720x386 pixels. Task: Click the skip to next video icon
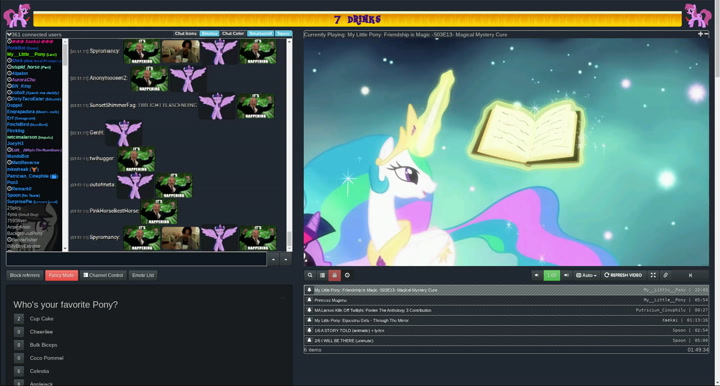[690, 275]
